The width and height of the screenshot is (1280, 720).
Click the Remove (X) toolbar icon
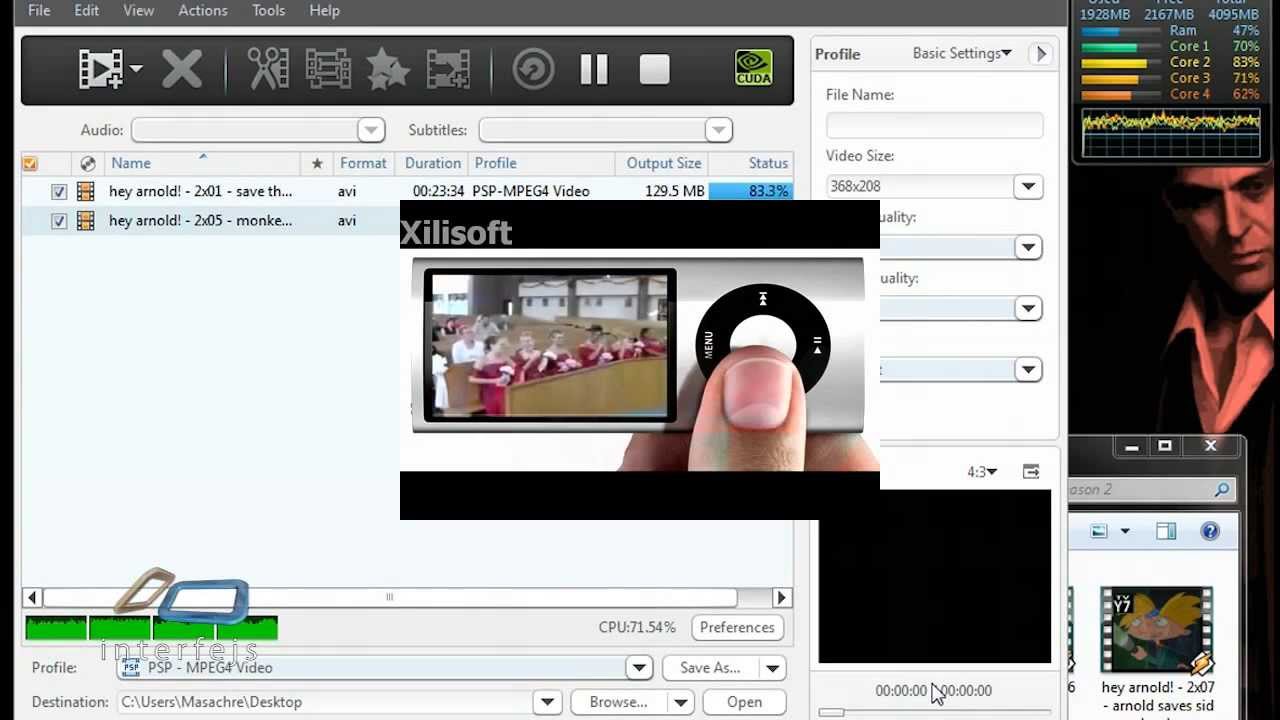[x=182, y=69]
